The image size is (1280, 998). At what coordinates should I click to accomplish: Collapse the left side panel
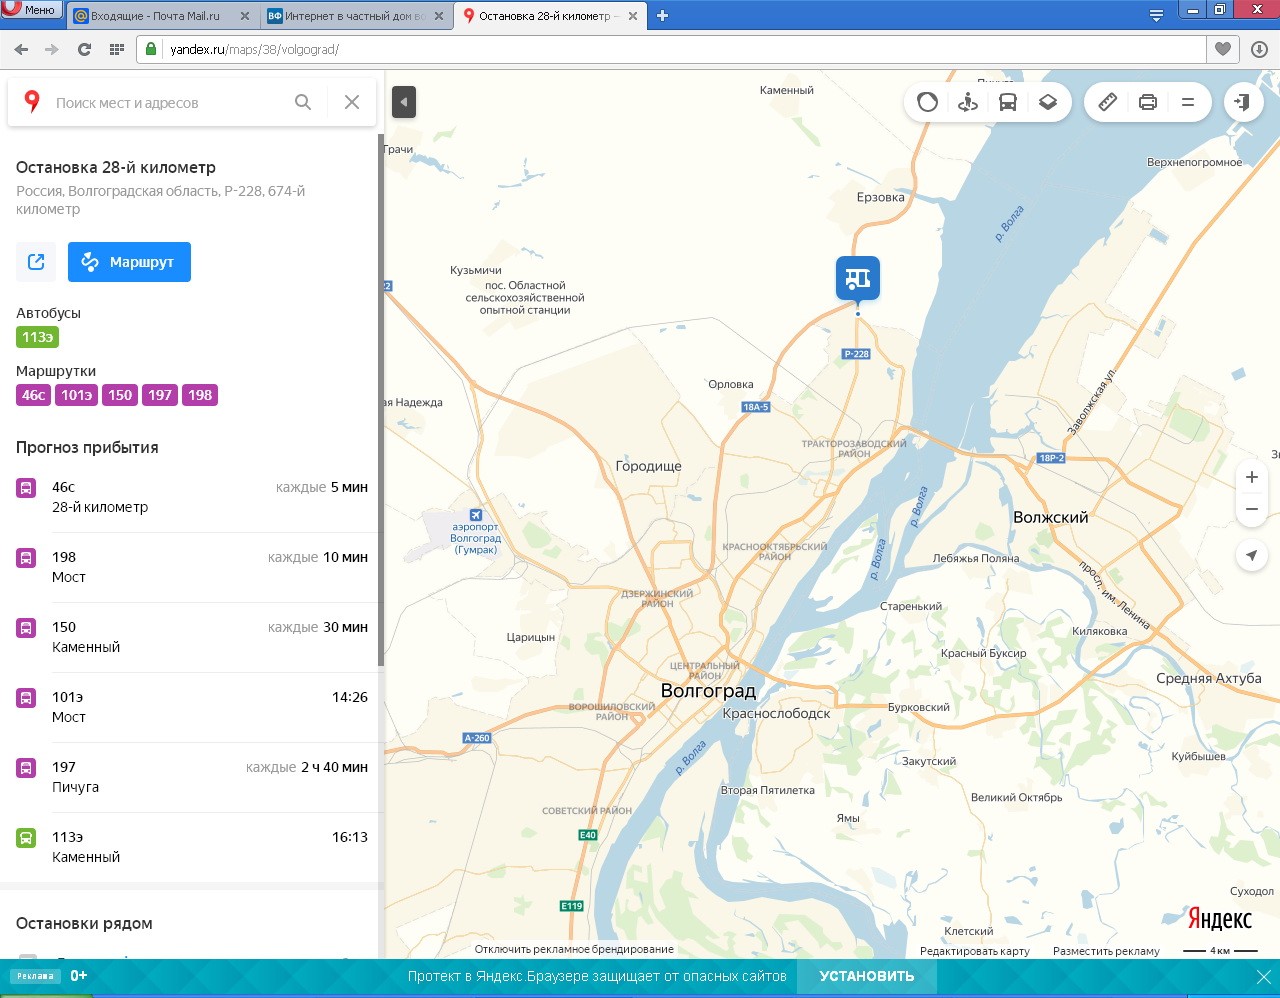coord(404,102)
